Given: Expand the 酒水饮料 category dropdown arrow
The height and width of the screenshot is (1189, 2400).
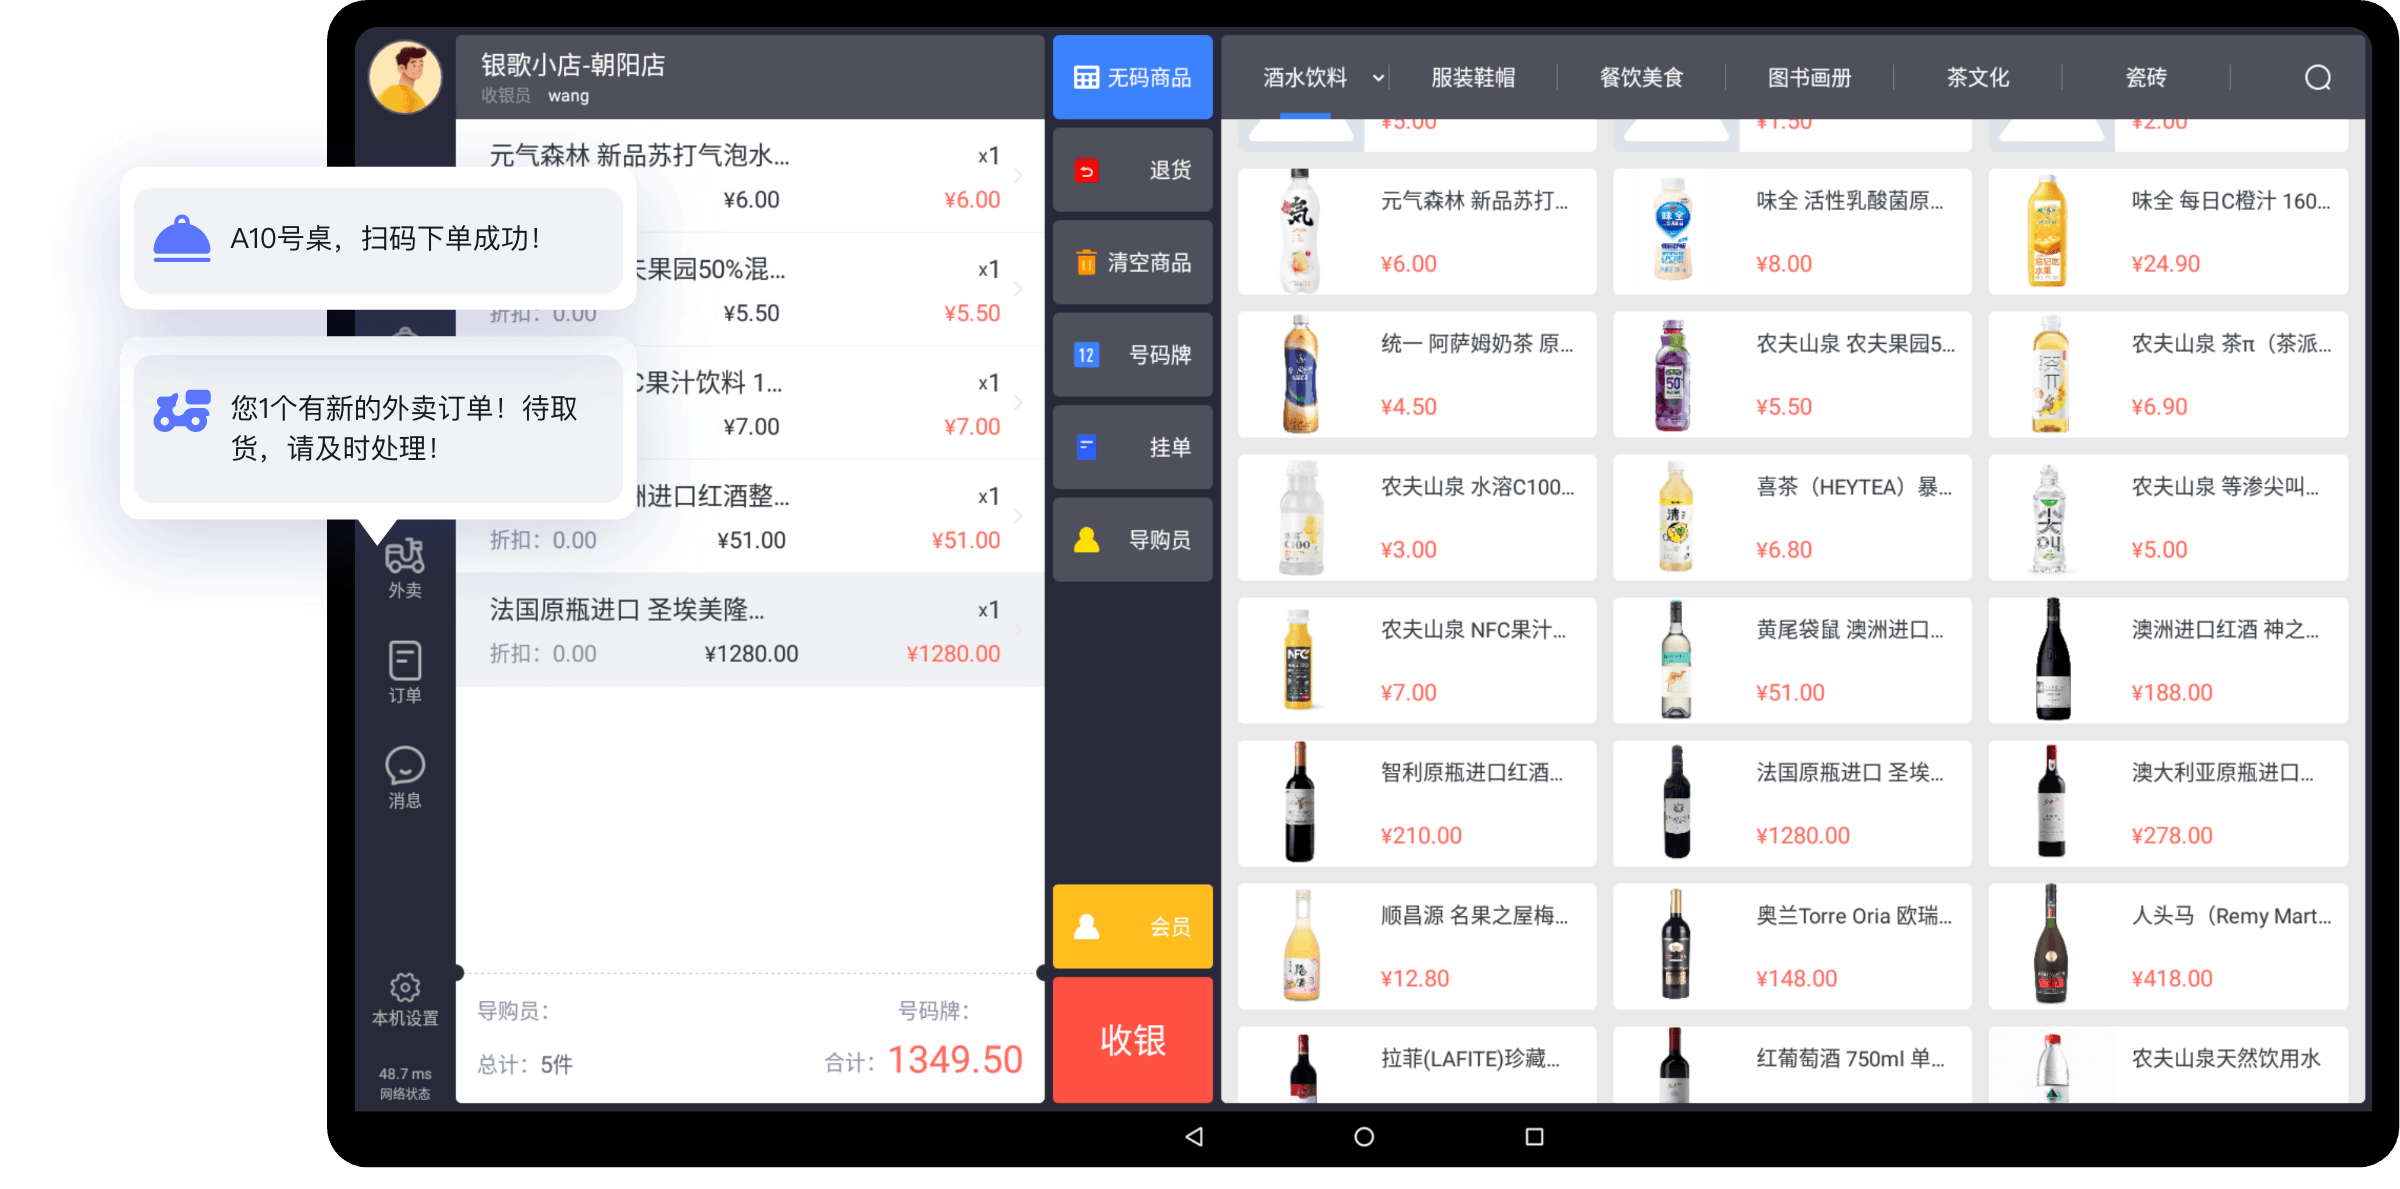Looking at the screenshot, I should (1378, 78).
